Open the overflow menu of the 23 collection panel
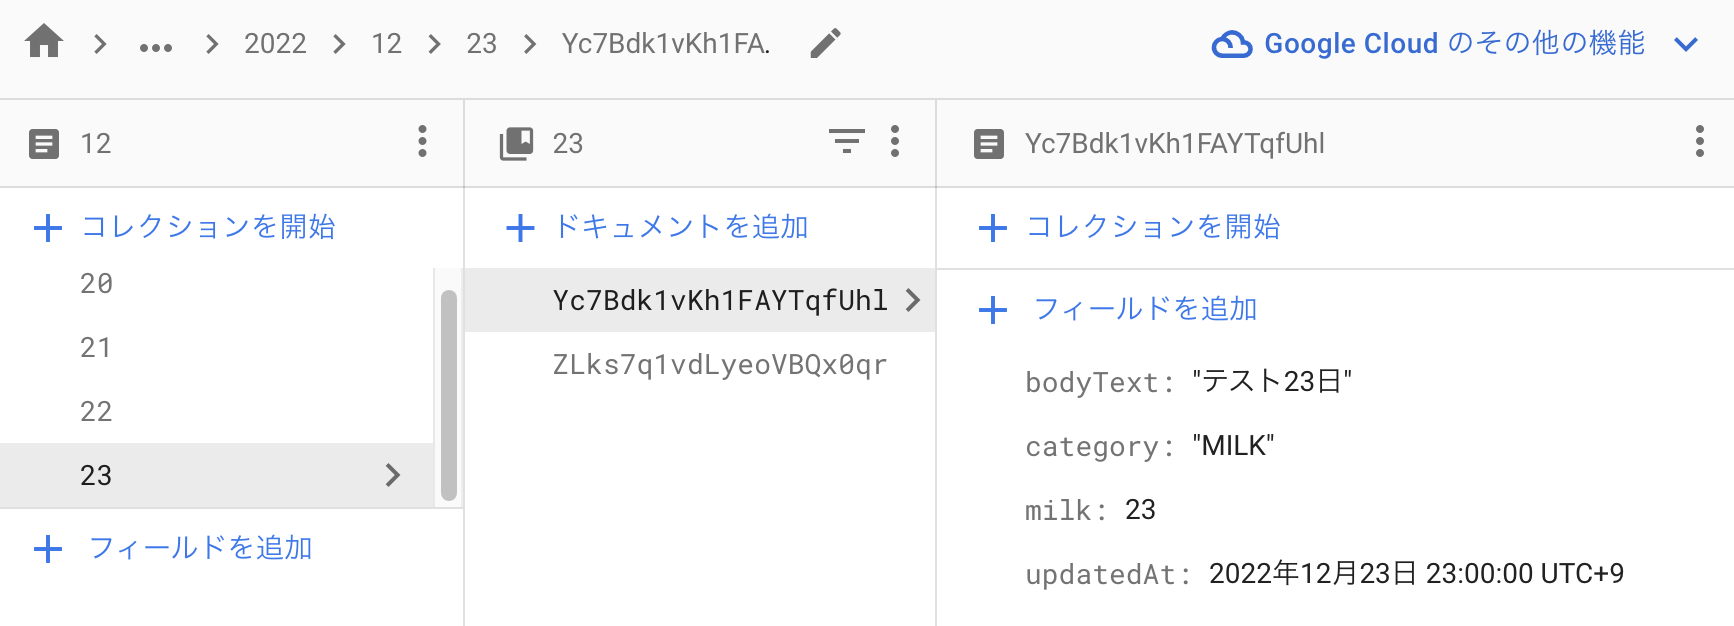This screenshot has height=626, width=1734. (893, 143)
